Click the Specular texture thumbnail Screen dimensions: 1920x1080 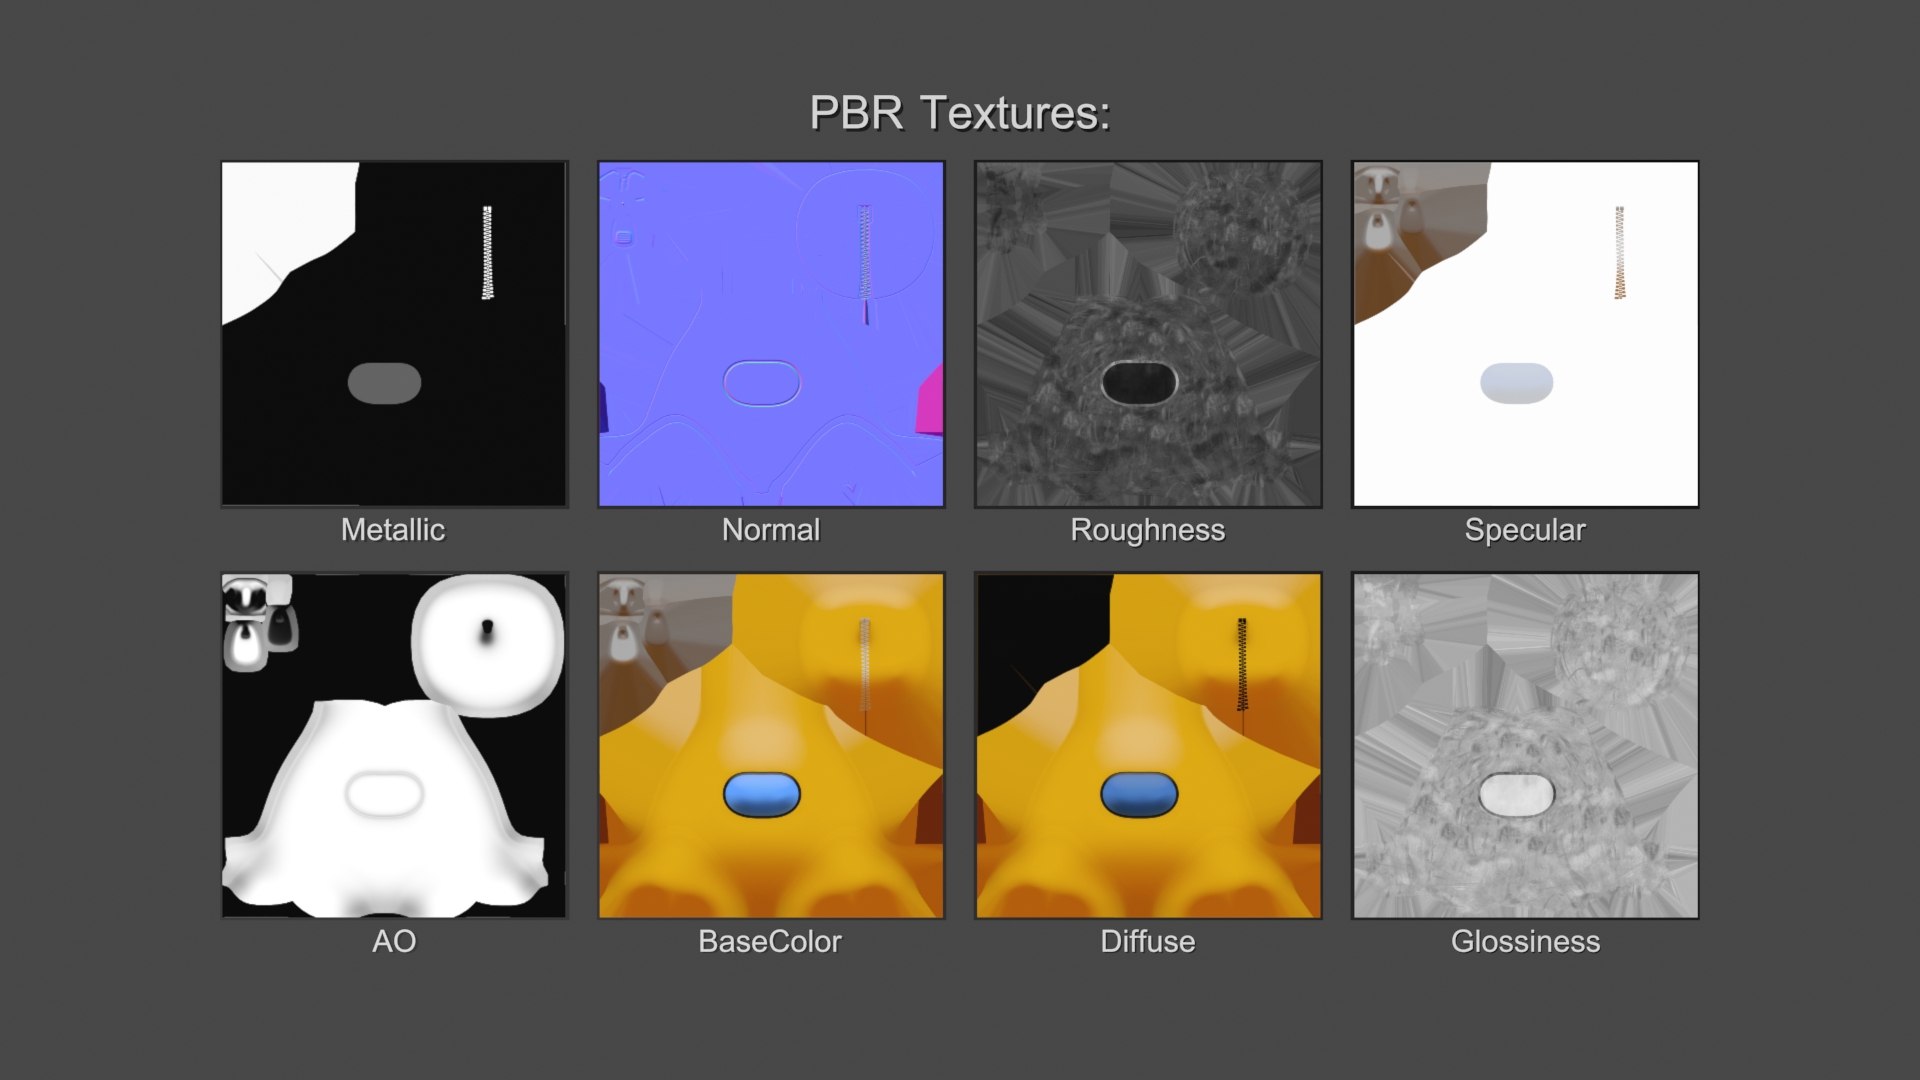tap(1525, 334)
